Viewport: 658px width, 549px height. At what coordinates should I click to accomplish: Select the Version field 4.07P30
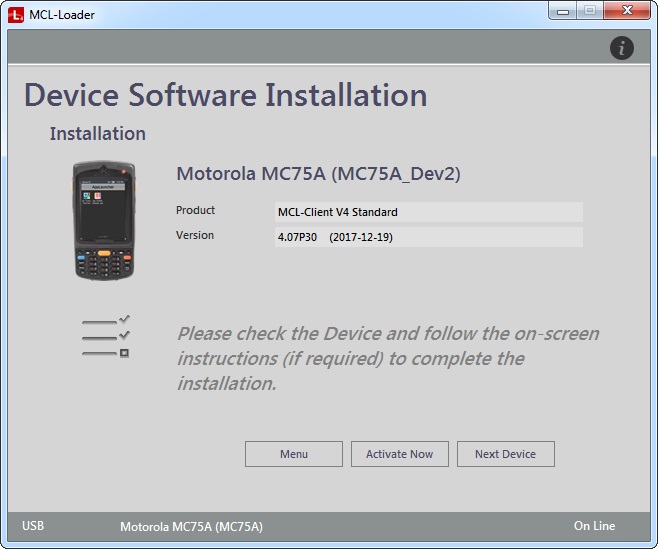click(x=428, y=237)
